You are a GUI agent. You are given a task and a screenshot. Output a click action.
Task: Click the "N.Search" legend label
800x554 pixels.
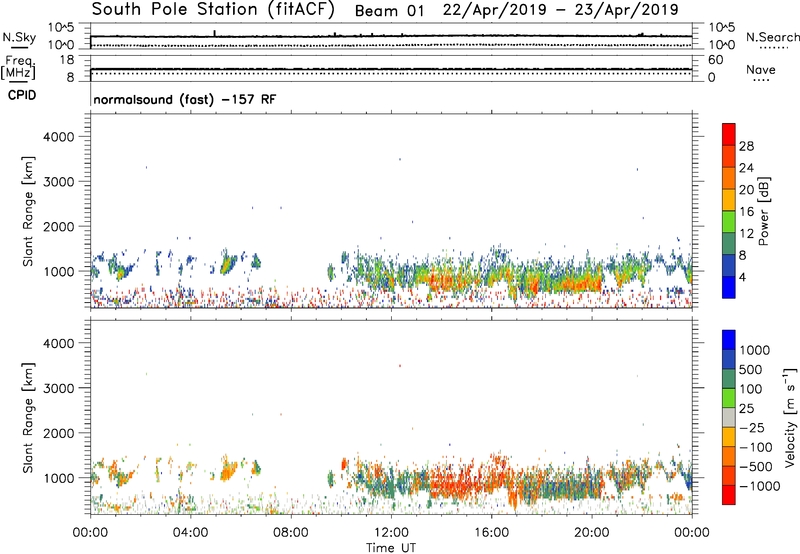[x=773, y=37]
